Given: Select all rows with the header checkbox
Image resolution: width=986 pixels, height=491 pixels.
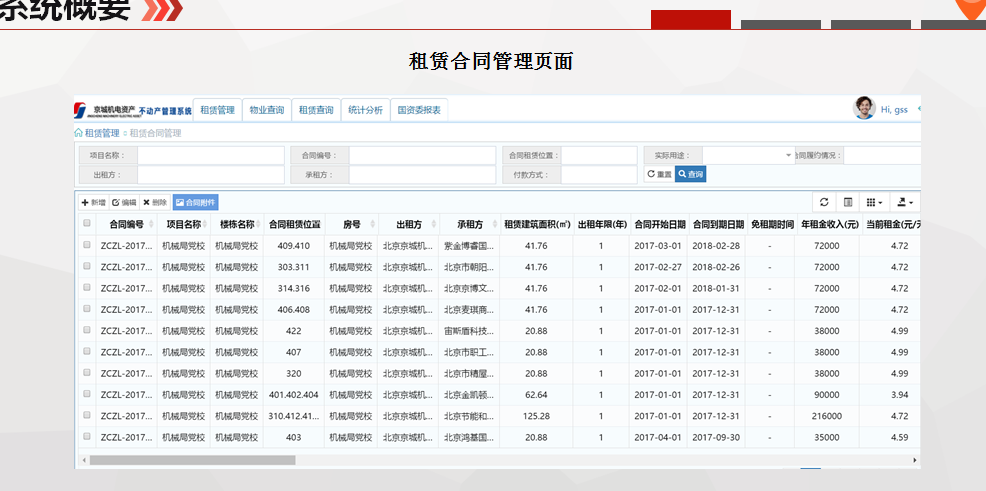Looking at the screenshot, I should click(x=87, y=224).
